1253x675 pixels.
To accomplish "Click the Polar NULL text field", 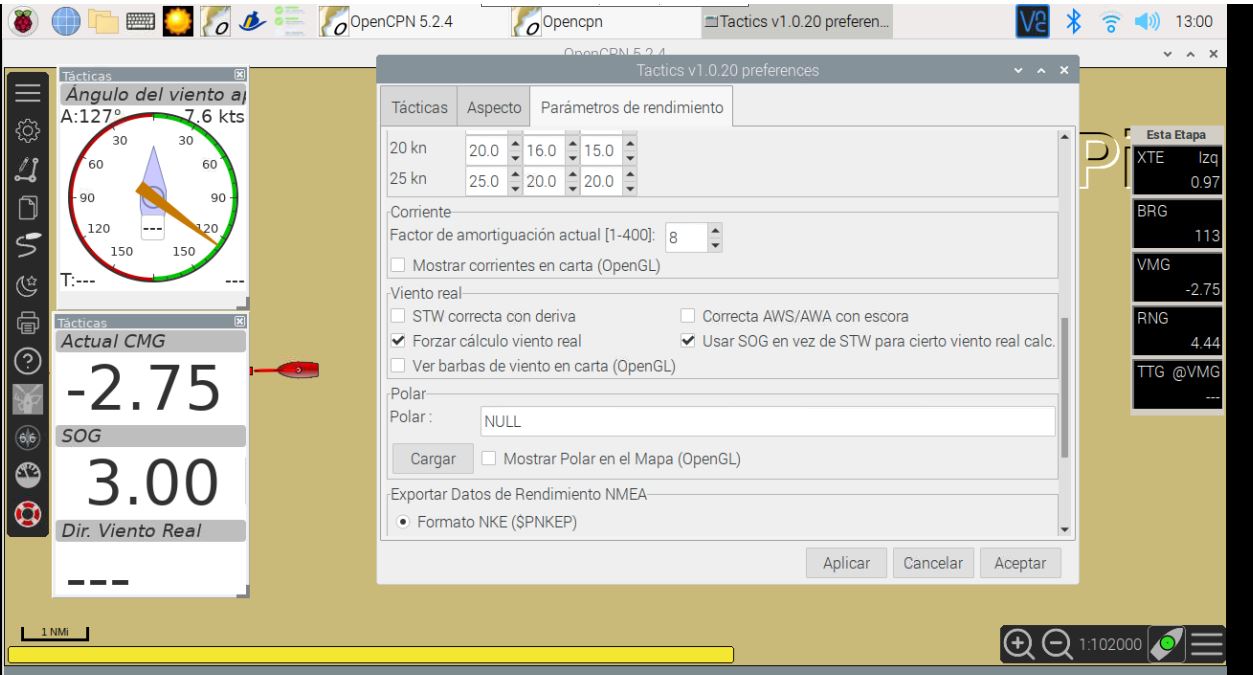I will point(768,421).
